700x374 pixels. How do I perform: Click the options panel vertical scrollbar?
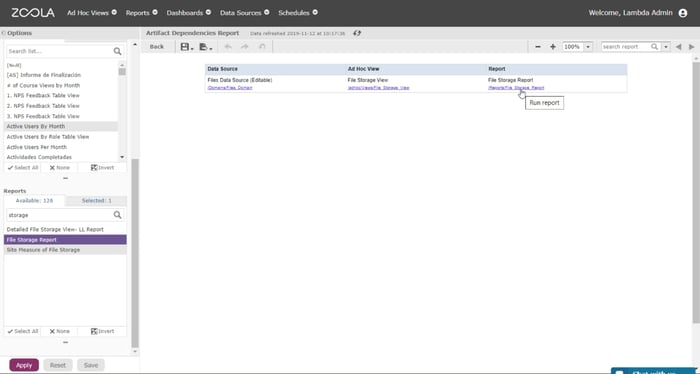click(135, 253)
